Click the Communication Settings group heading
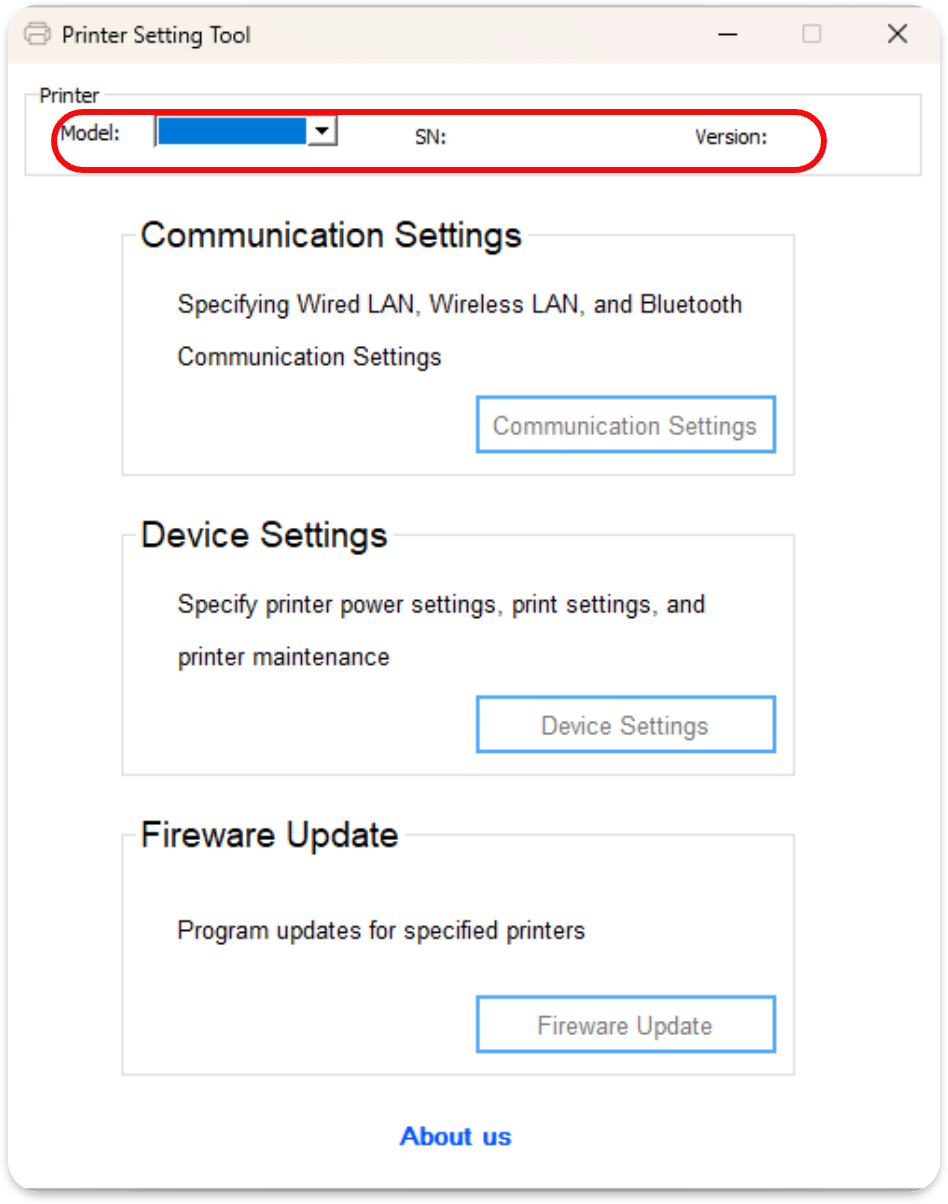This screenshot has height=1204, width=948. pyautogui.click(x=331, y=235)
